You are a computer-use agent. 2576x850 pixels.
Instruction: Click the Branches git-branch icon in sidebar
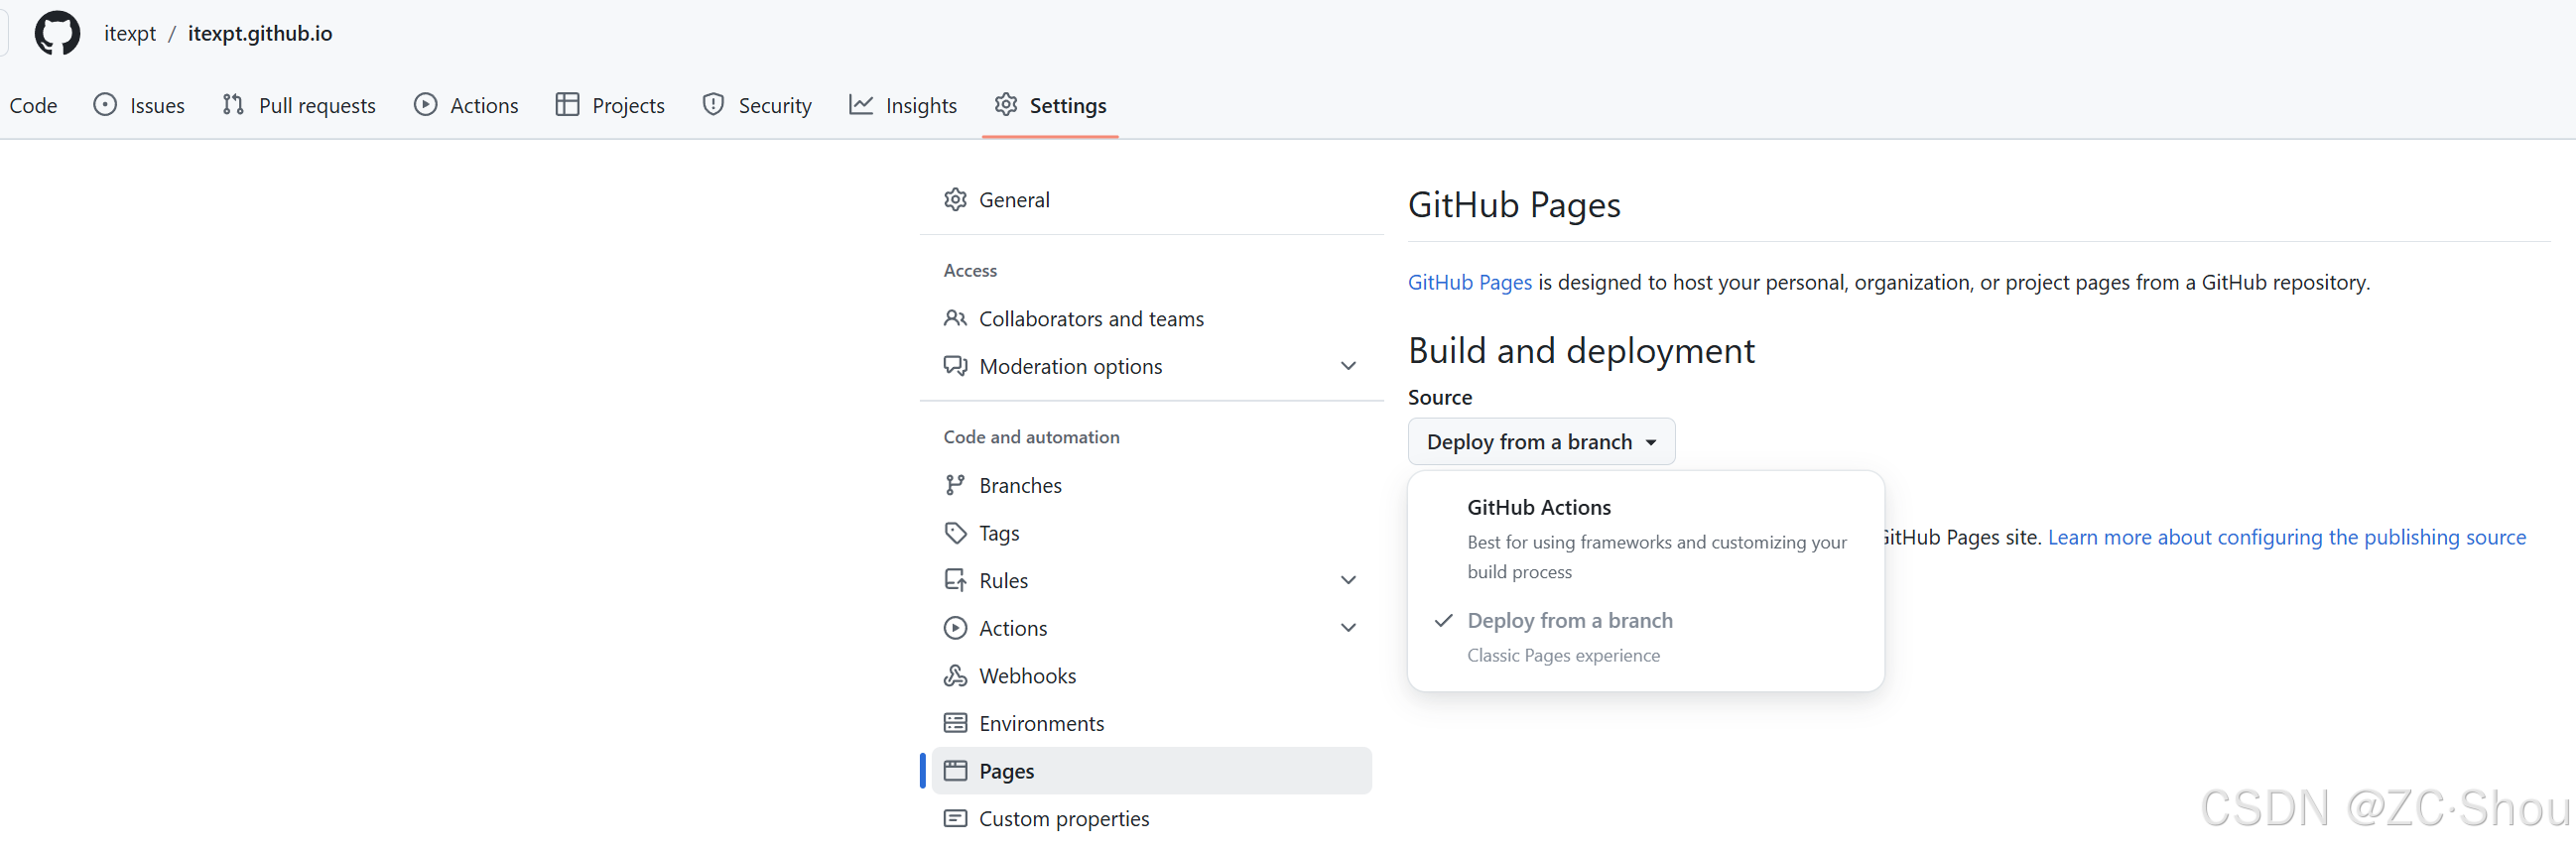(x=955, y=485)
